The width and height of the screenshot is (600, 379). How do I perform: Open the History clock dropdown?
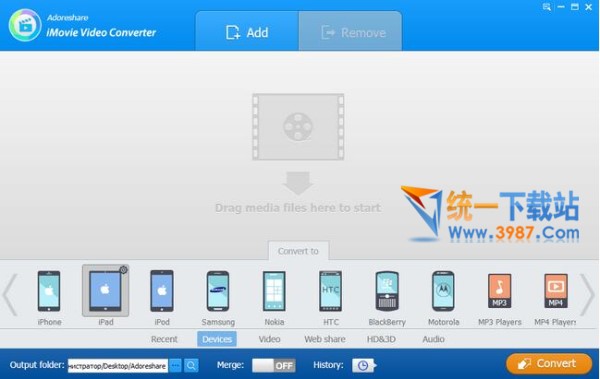364,366
